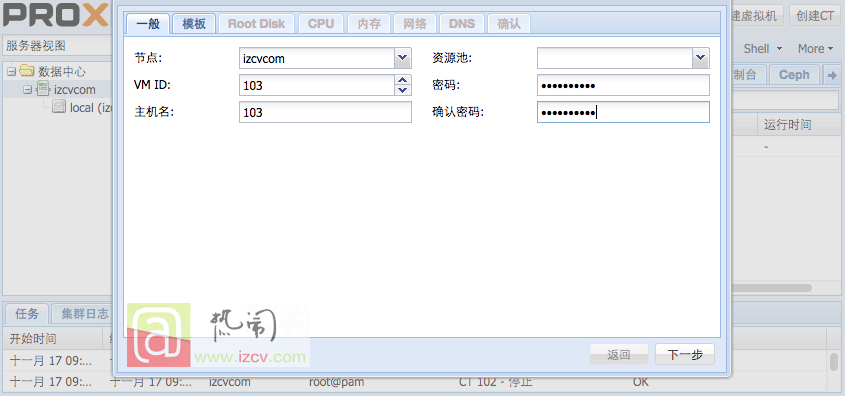Select the 一般 tab
Viewport: 845px width, 396px height.
coord(148,24)
